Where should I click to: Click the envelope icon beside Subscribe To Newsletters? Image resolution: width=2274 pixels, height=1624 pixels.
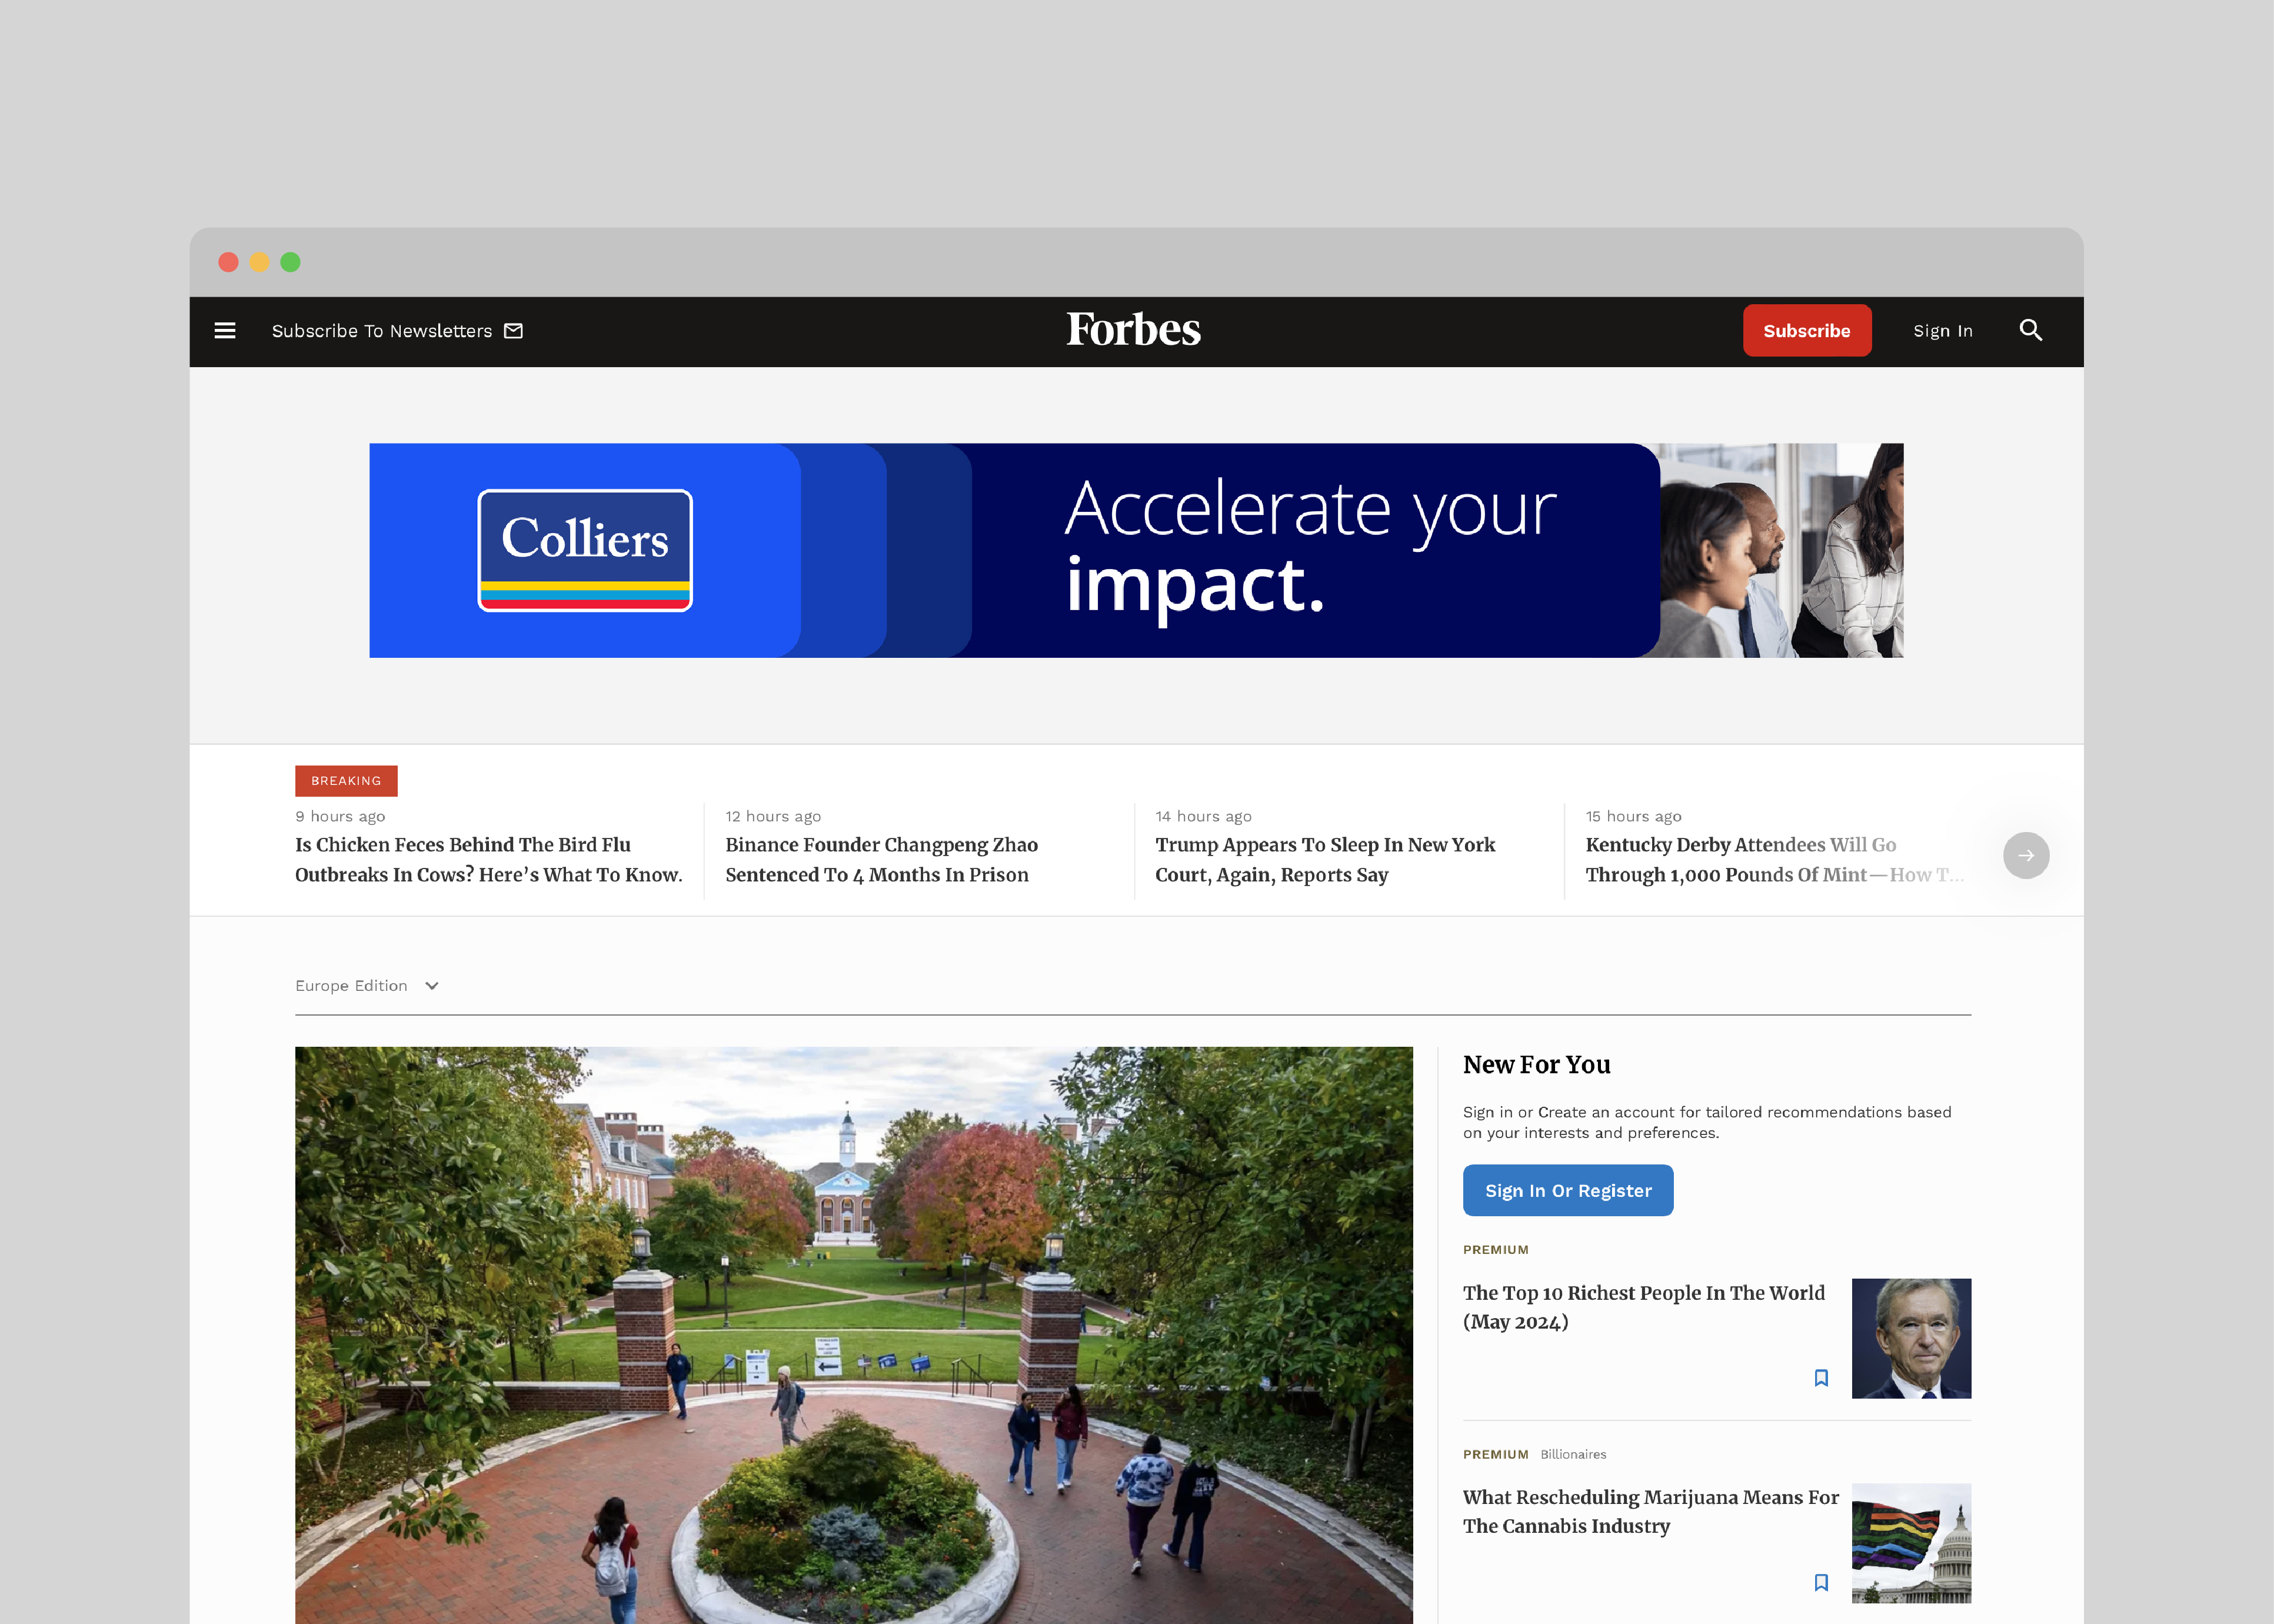pyautogui.click(x=513, y=330)
